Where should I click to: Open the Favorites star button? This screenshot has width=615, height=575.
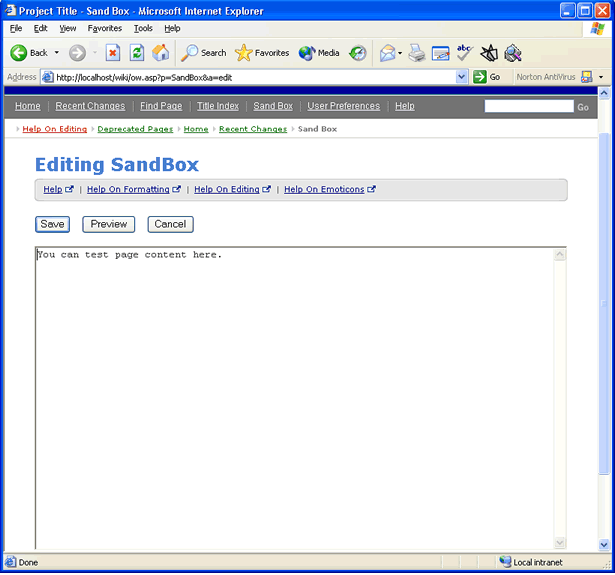(262, 53)
